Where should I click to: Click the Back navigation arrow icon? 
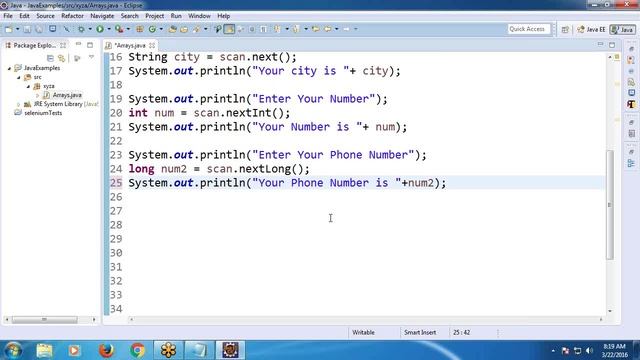(x=328, y=29)
